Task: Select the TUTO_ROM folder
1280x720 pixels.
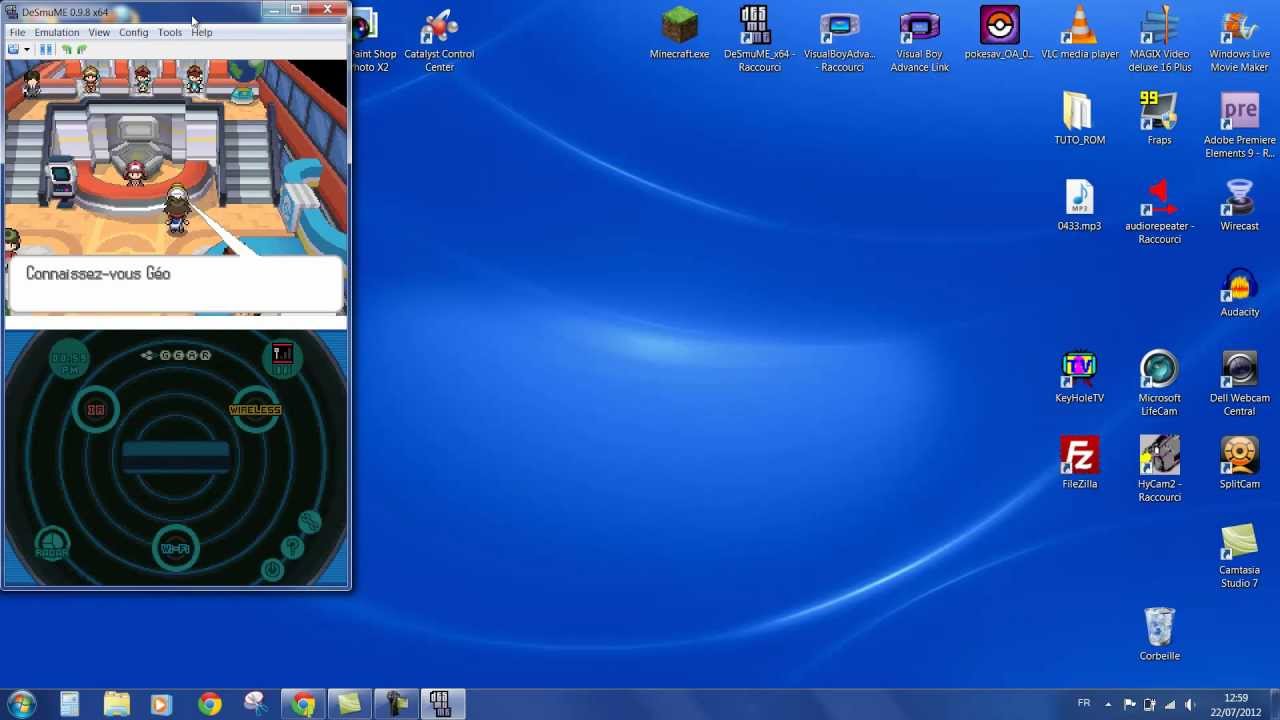Action: pos(1080,119)
